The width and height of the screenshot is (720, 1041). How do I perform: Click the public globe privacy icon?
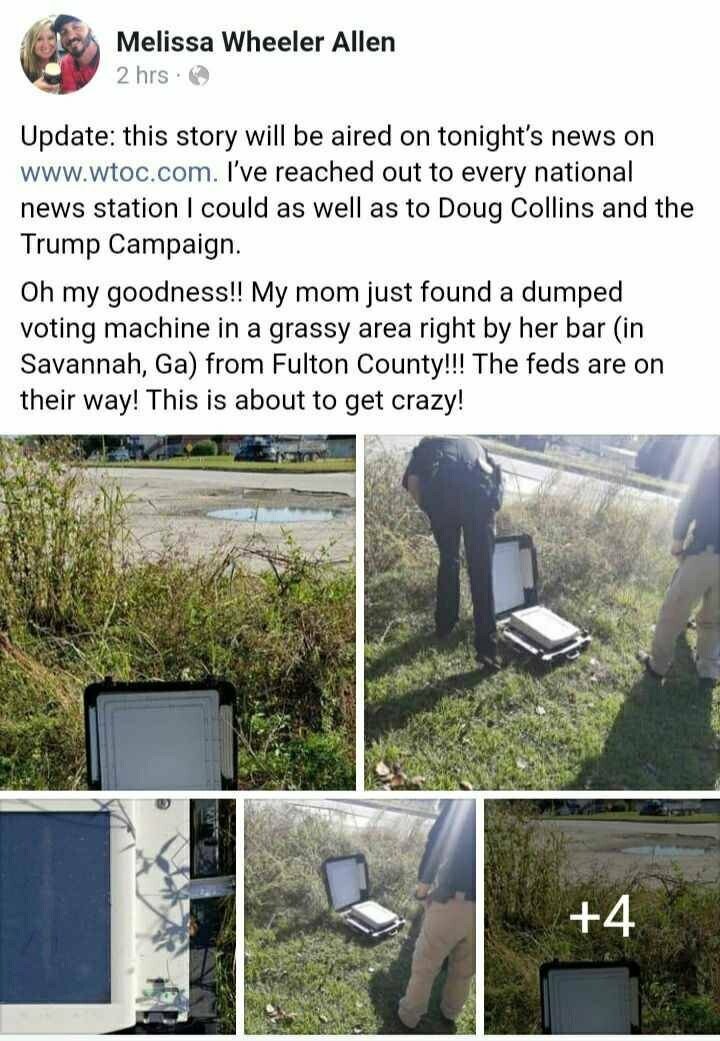pyautogui.click(x=199, y=76)
